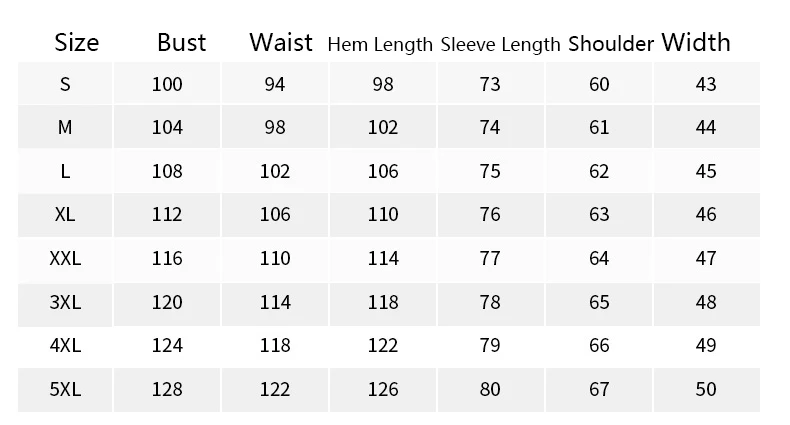The image size is (790, 425).
Task: Select the 5XL size row label
Action: click(65, 388)
